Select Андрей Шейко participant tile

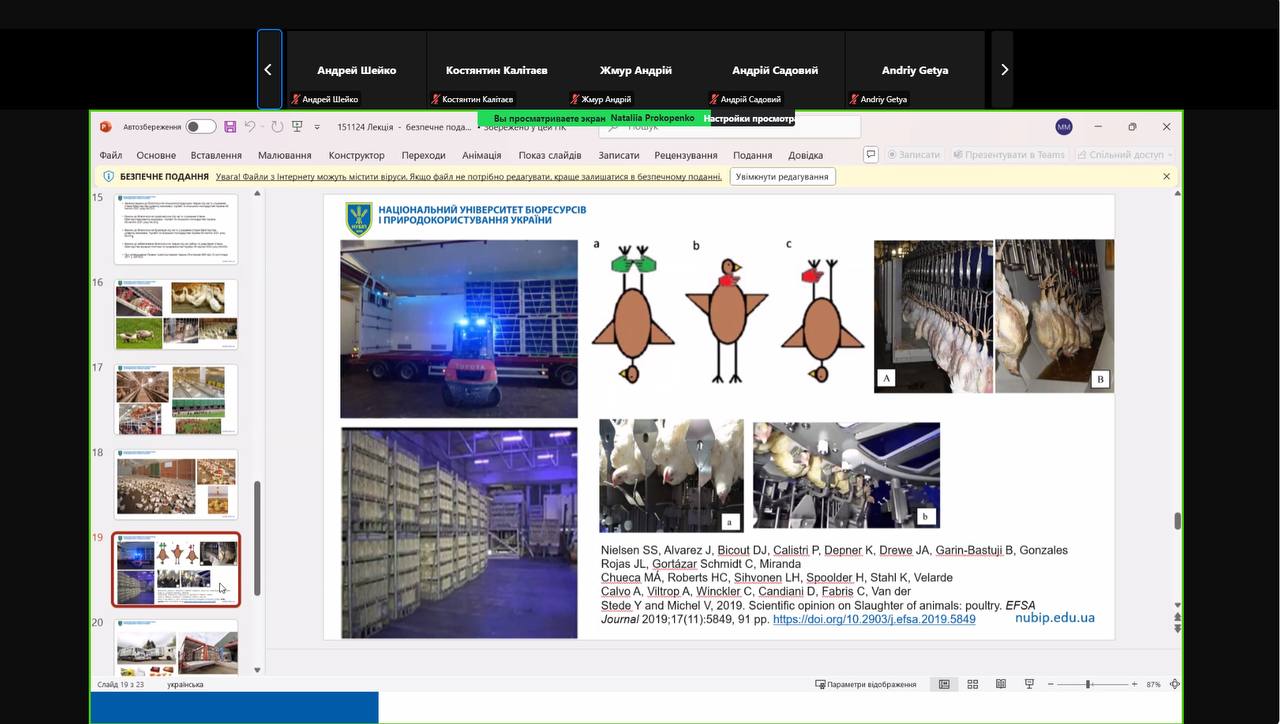click(x=356, y=69)
